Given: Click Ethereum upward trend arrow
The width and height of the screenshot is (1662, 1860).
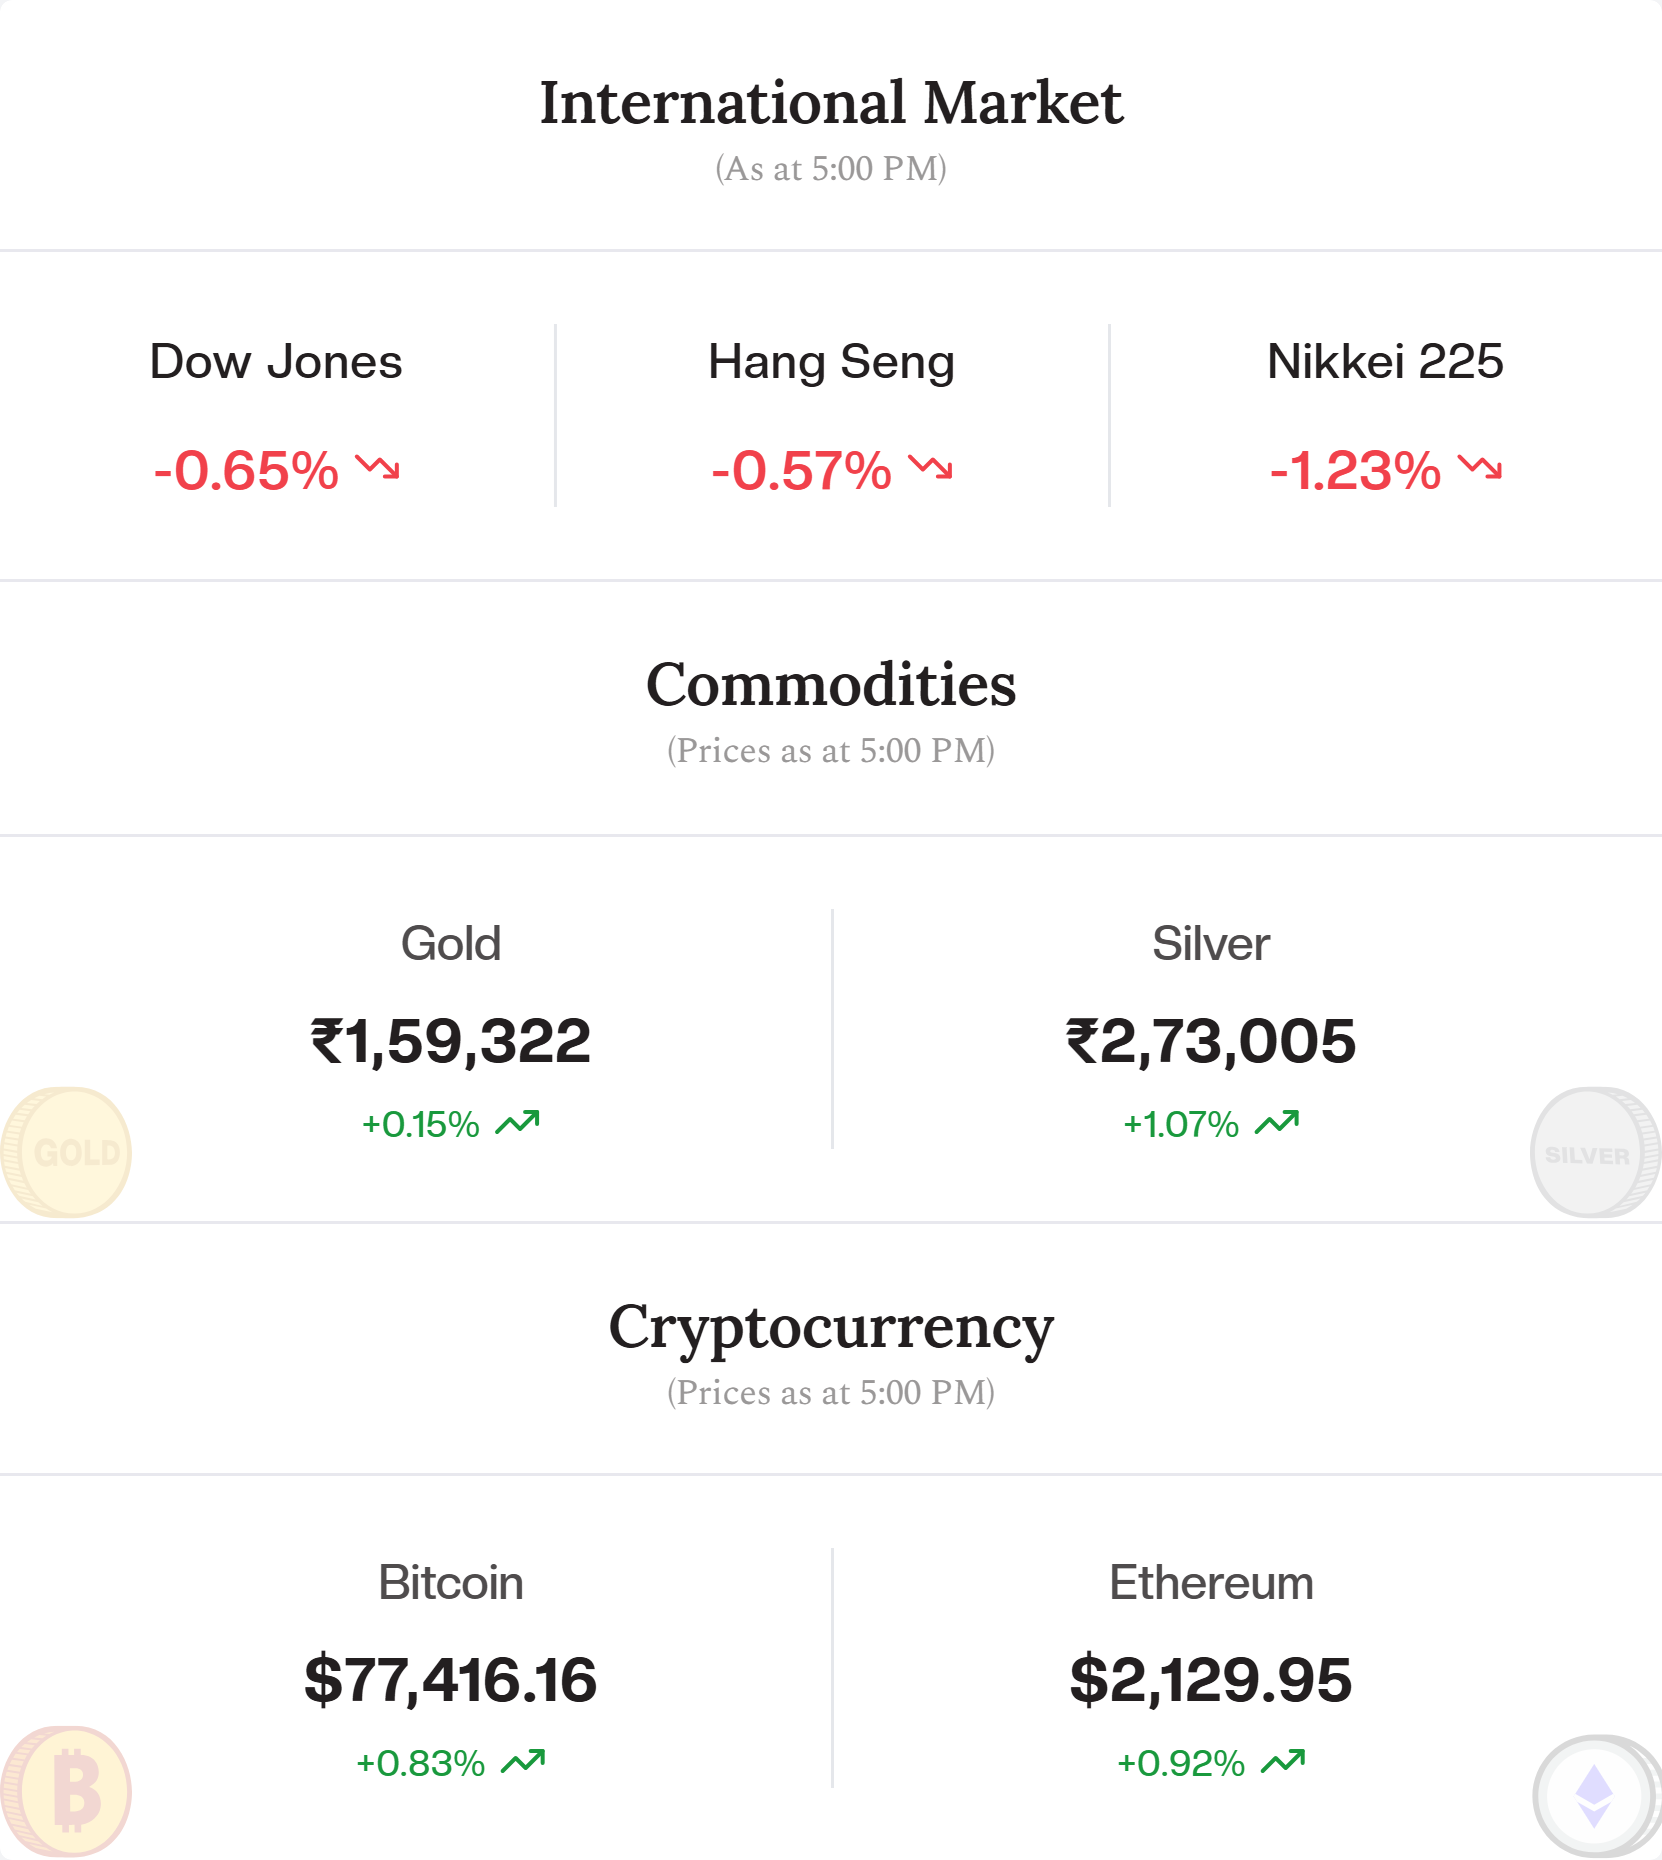Looking at the screenshot, I should (x=1283, y=1762).
